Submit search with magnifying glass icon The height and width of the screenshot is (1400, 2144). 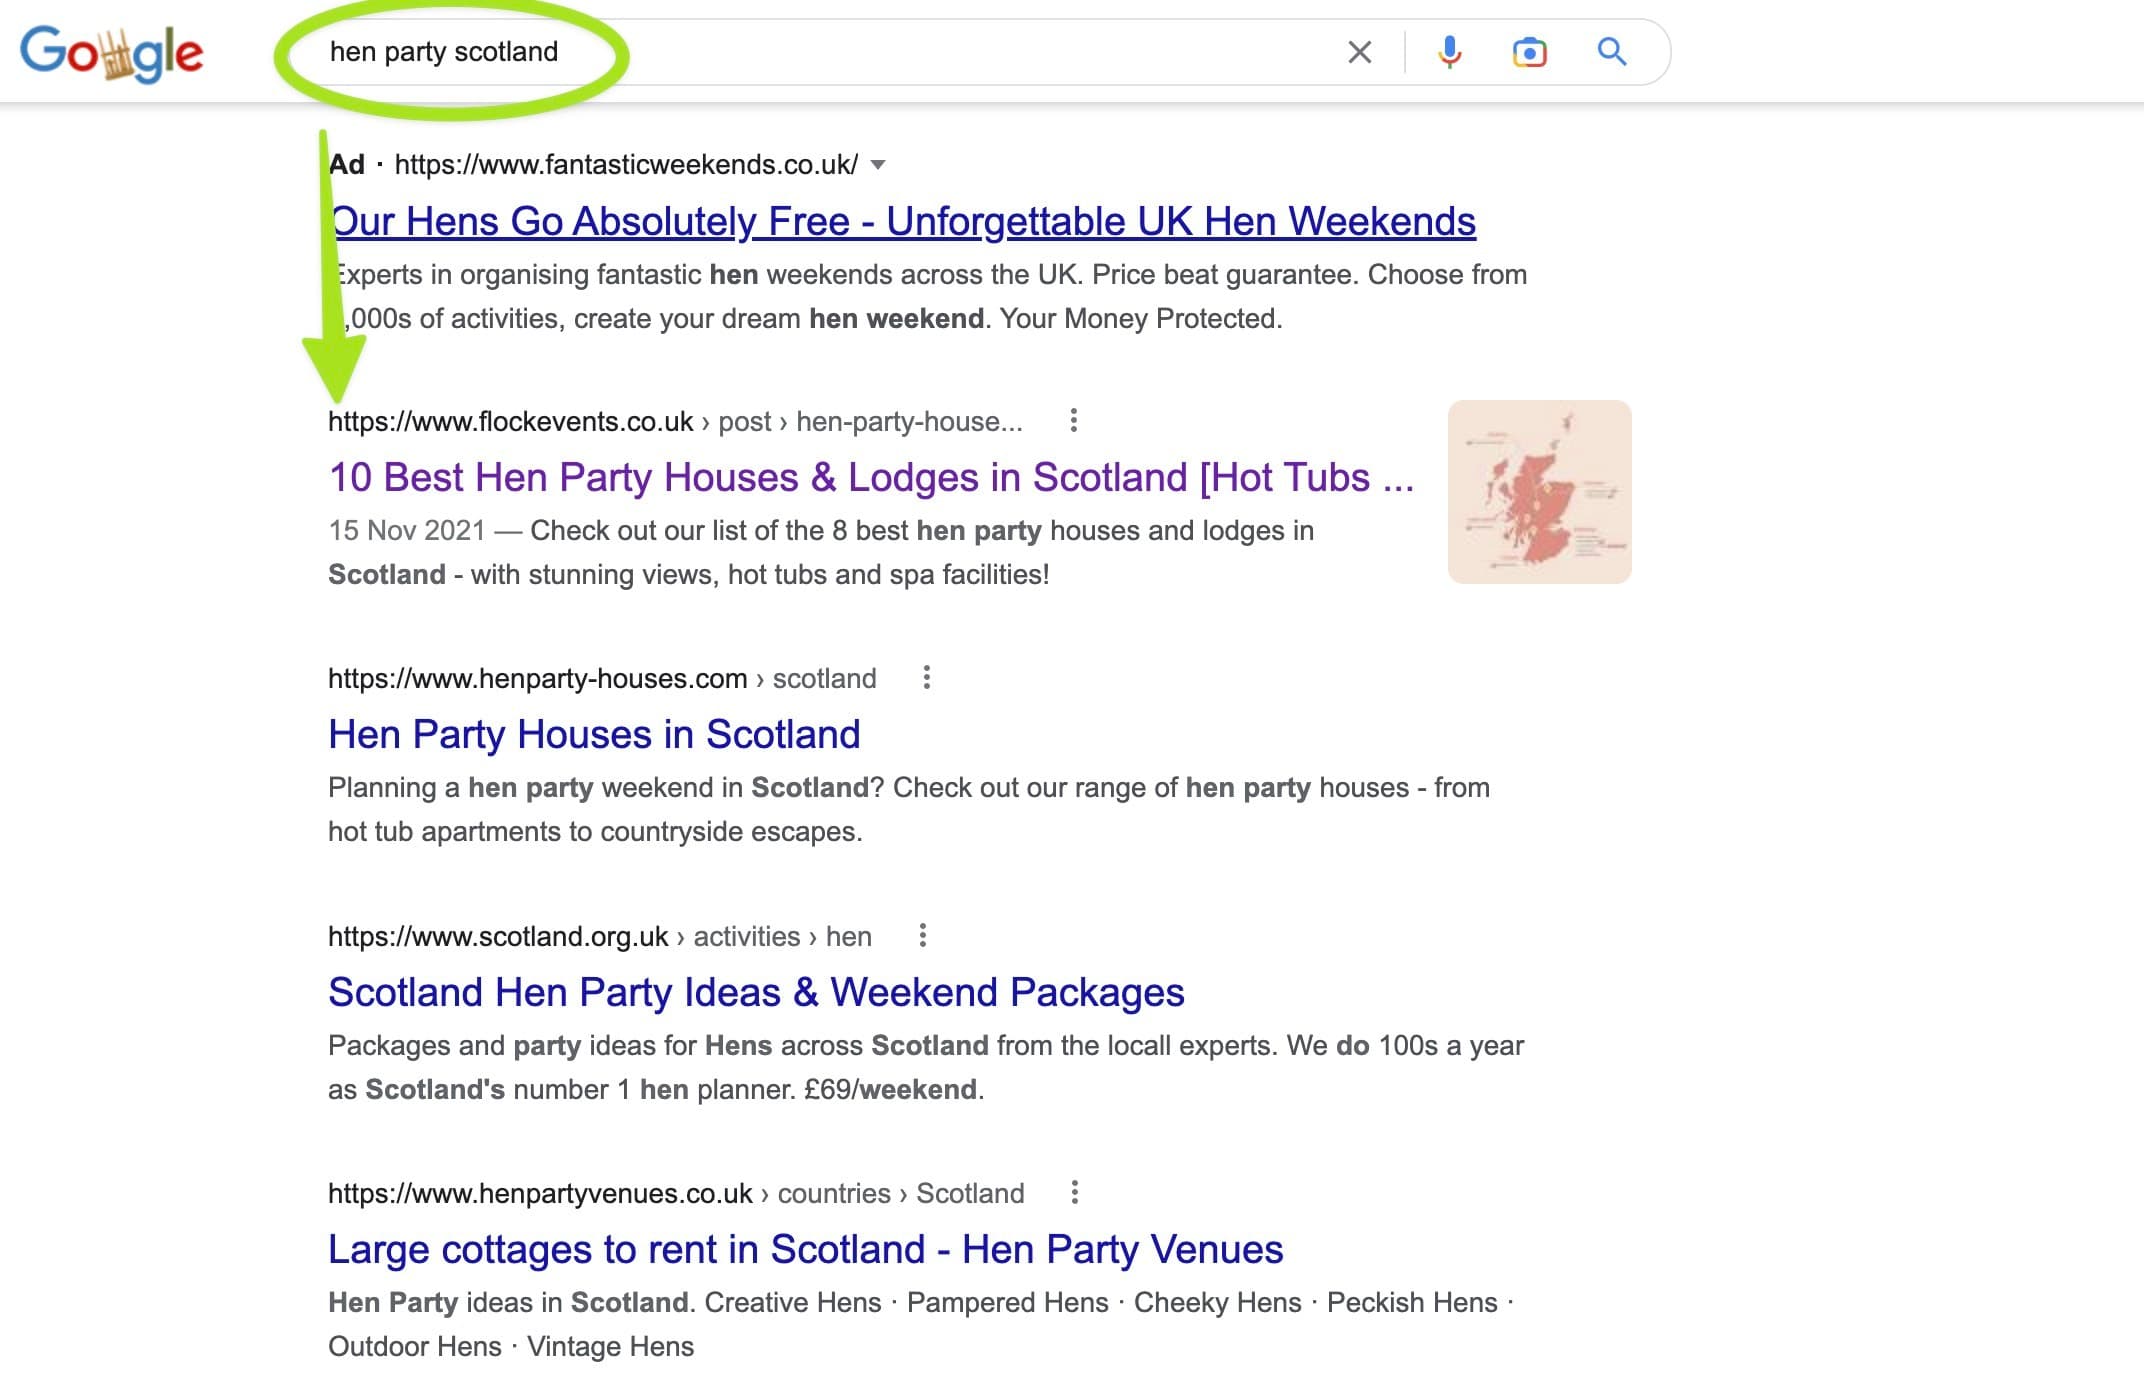pos(1611,52)
